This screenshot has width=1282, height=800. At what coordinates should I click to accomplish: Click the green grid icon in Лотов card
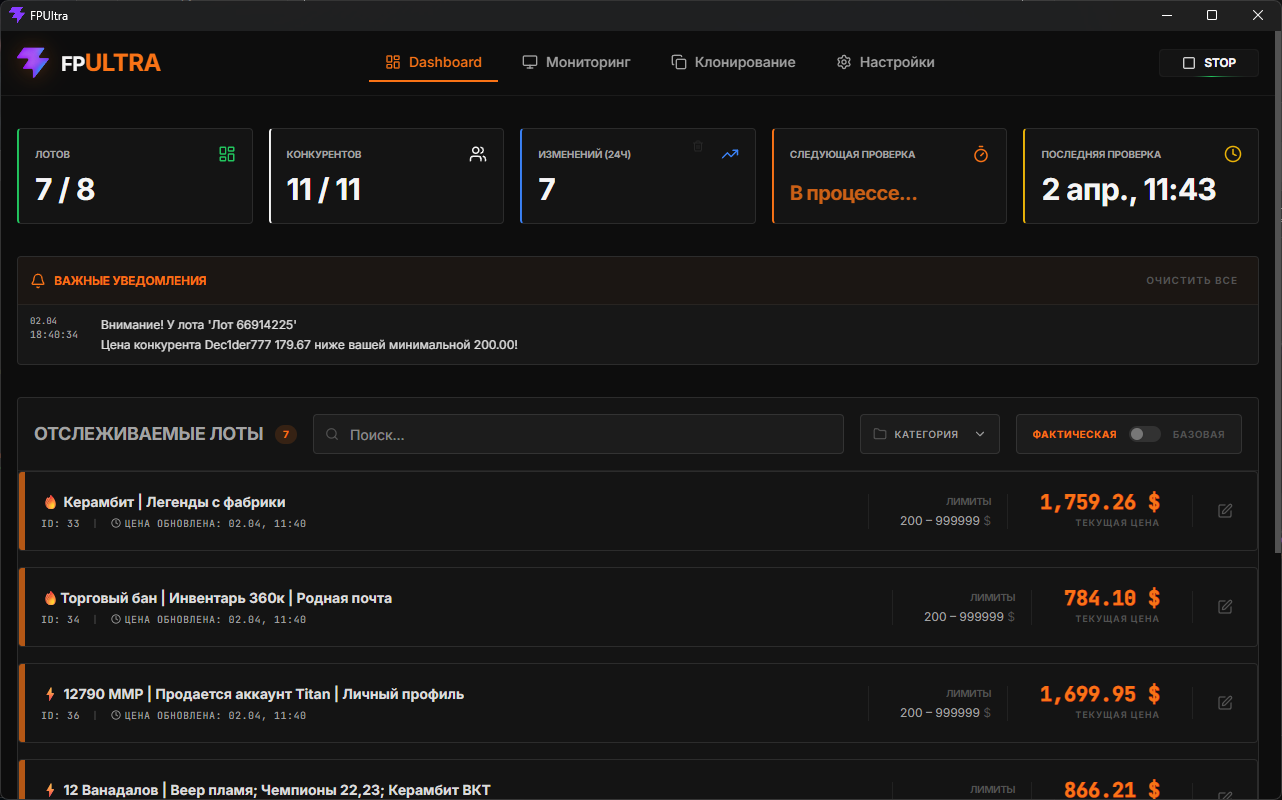coord(227,154)
